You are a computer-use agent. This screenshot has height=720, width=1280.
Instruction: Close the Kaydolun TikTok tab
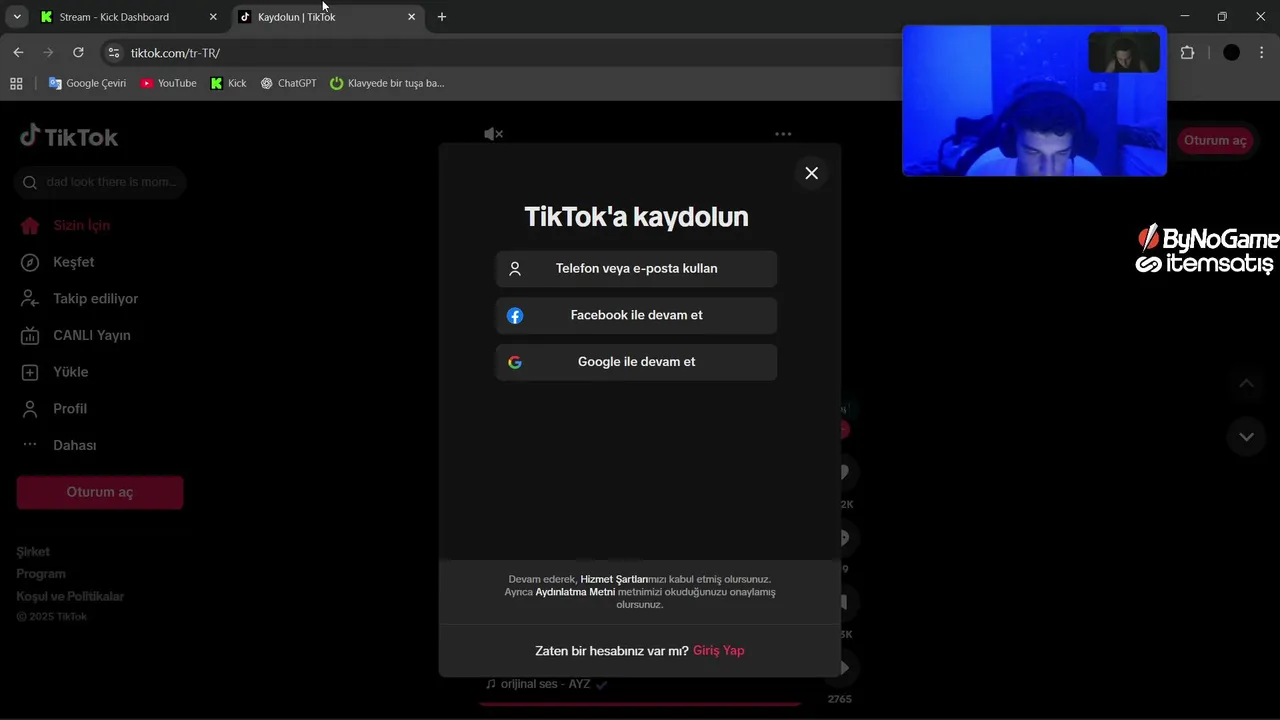[x=411, y=17]
